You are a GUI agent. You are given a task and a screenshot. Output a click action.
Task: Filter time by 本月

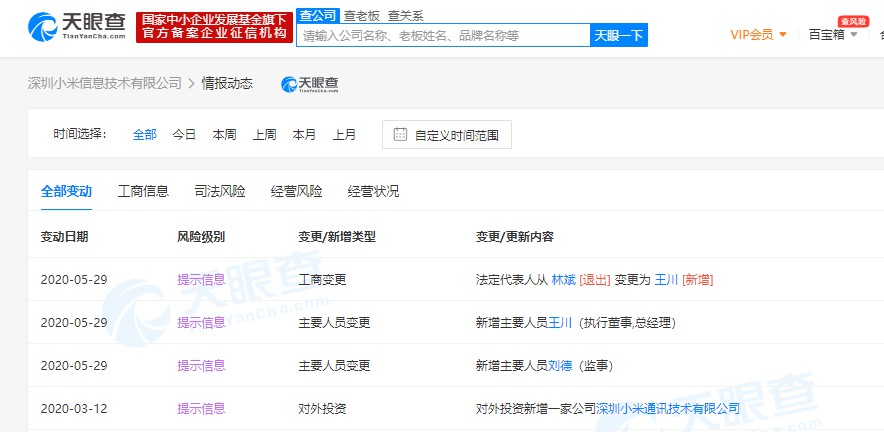tap(304, 135)
